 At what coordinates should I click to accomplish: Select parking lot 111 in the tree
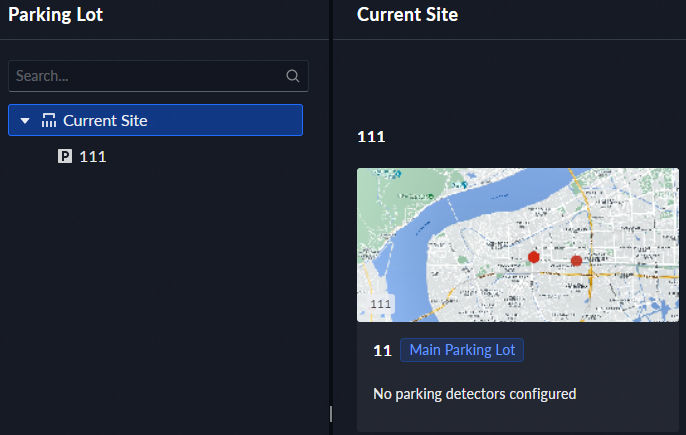coord(92,157)
